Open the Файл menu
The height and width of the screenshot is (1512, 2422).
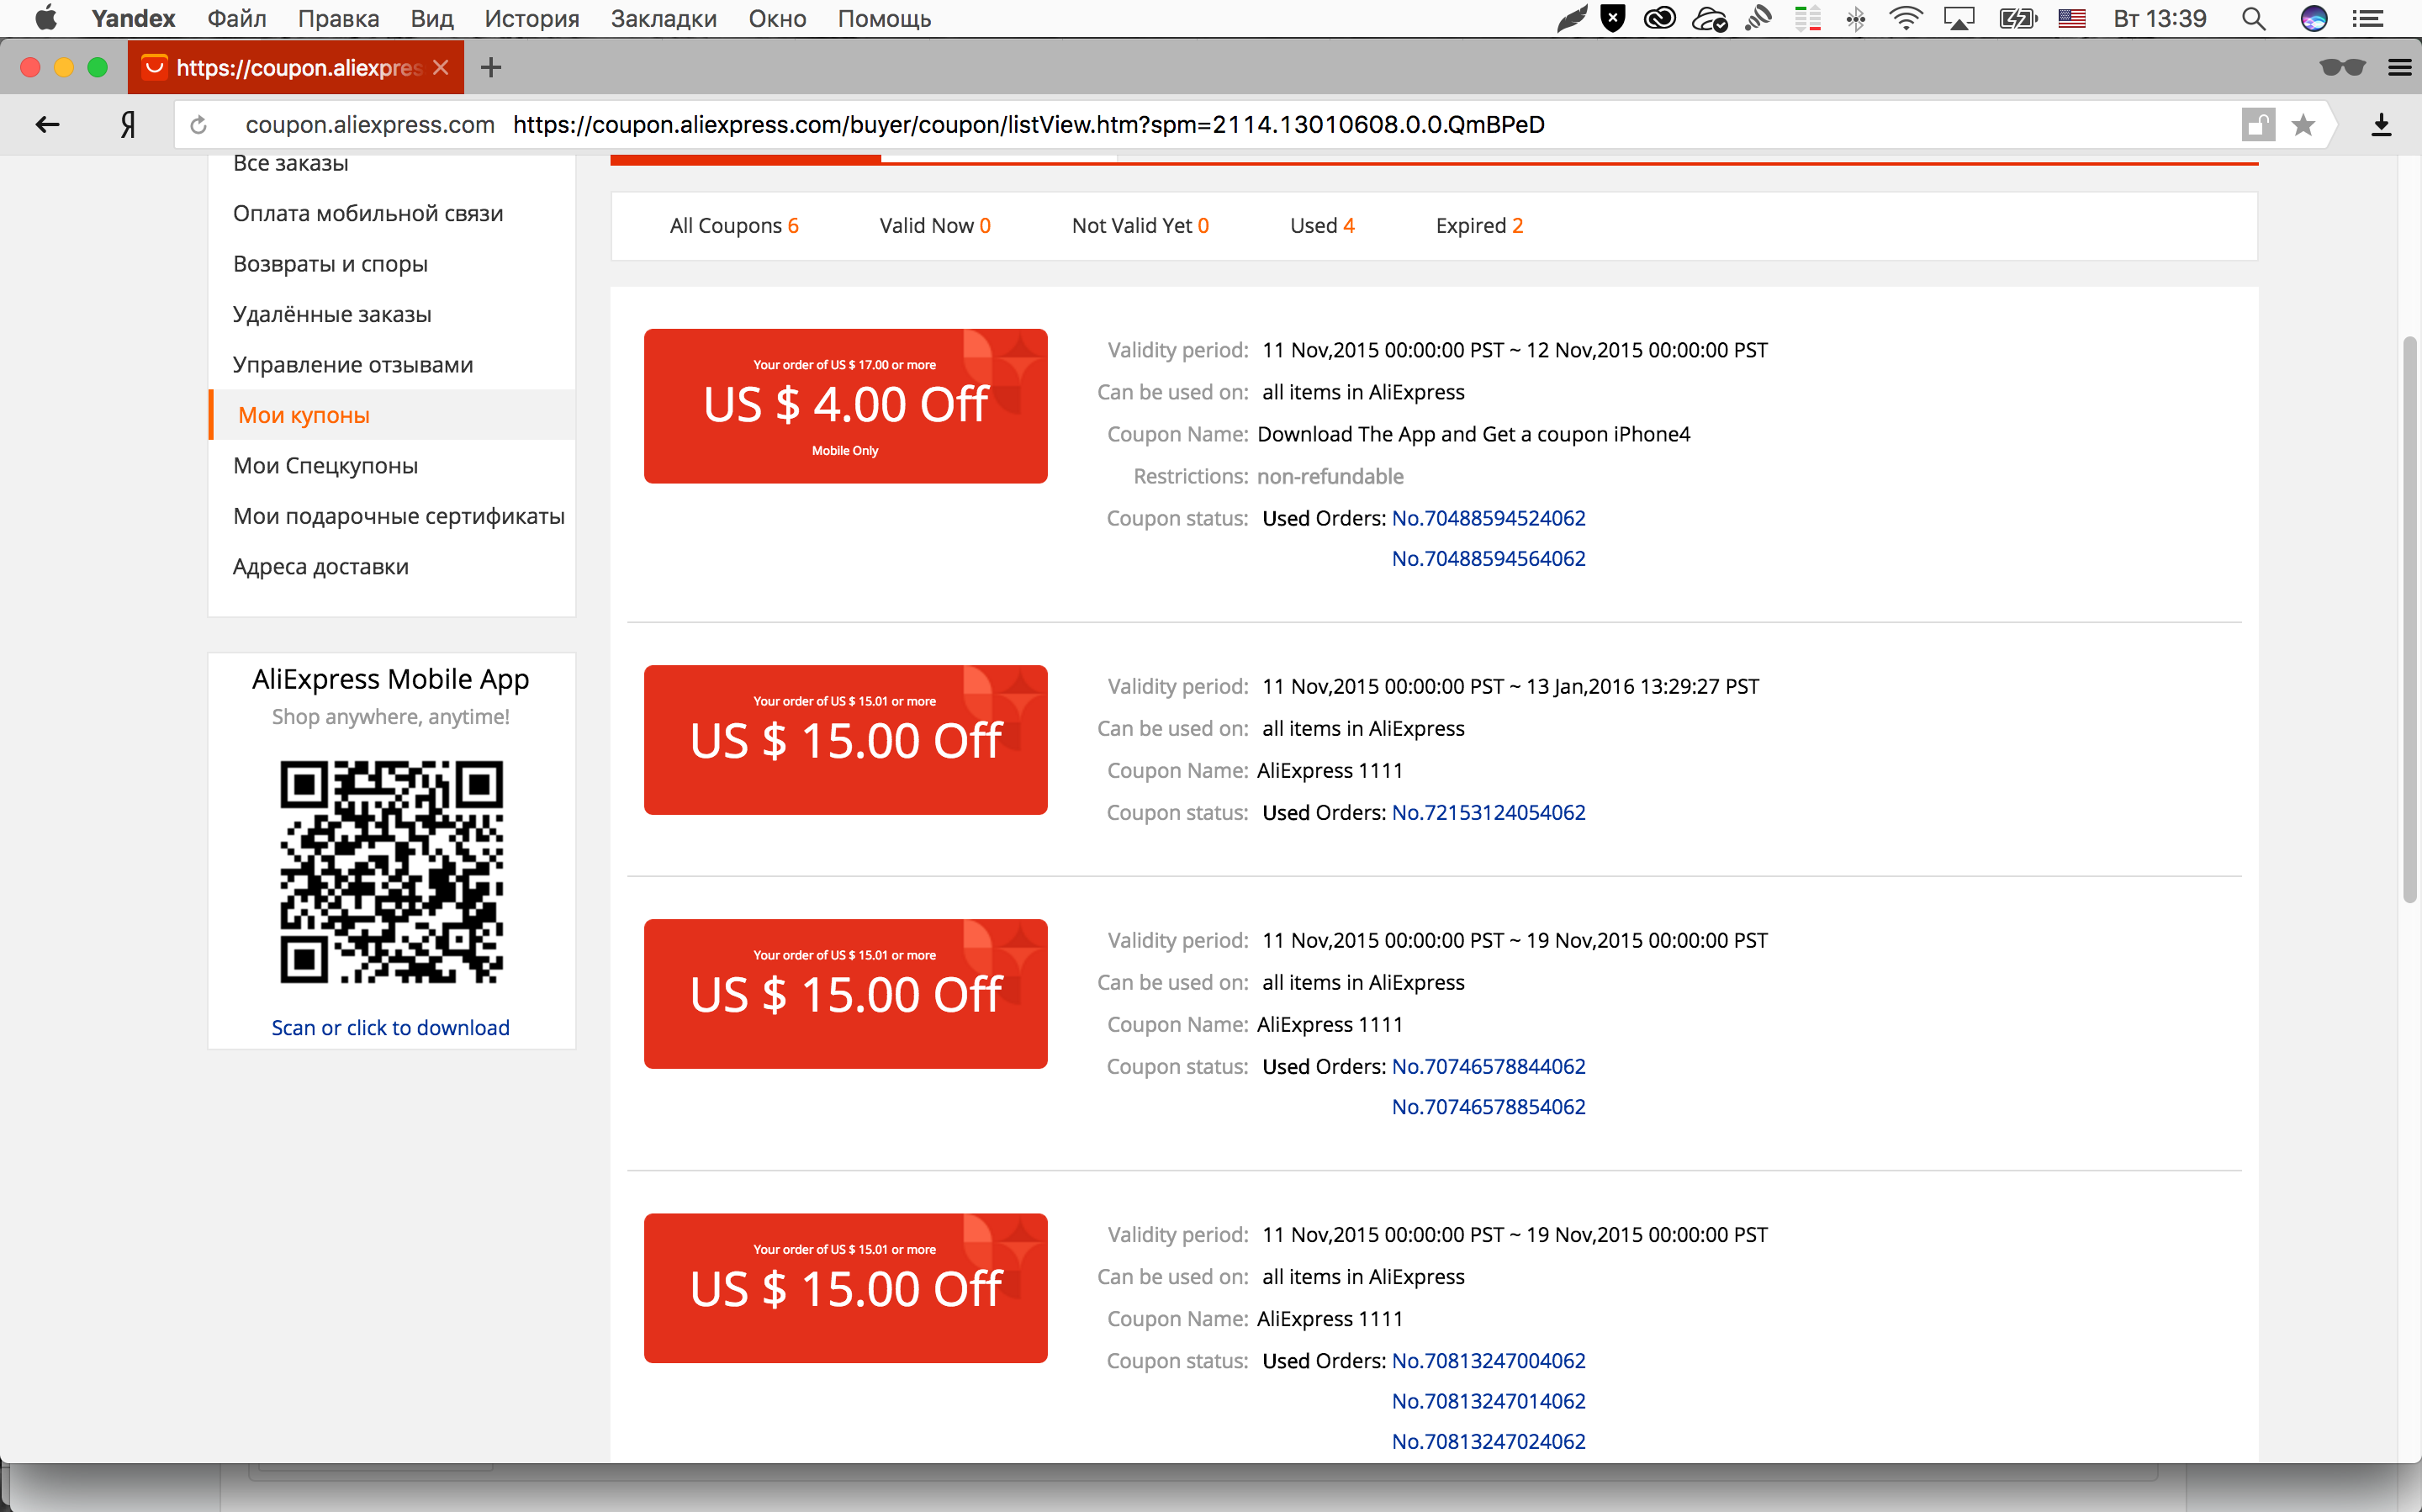click(x=237, y=18)
